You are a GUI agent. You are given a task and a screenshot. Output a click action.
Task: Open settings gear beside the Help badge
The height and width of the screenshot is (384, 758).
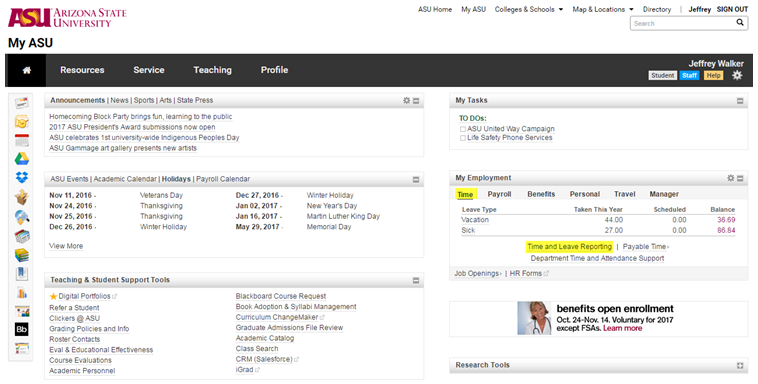pos(737,75)
